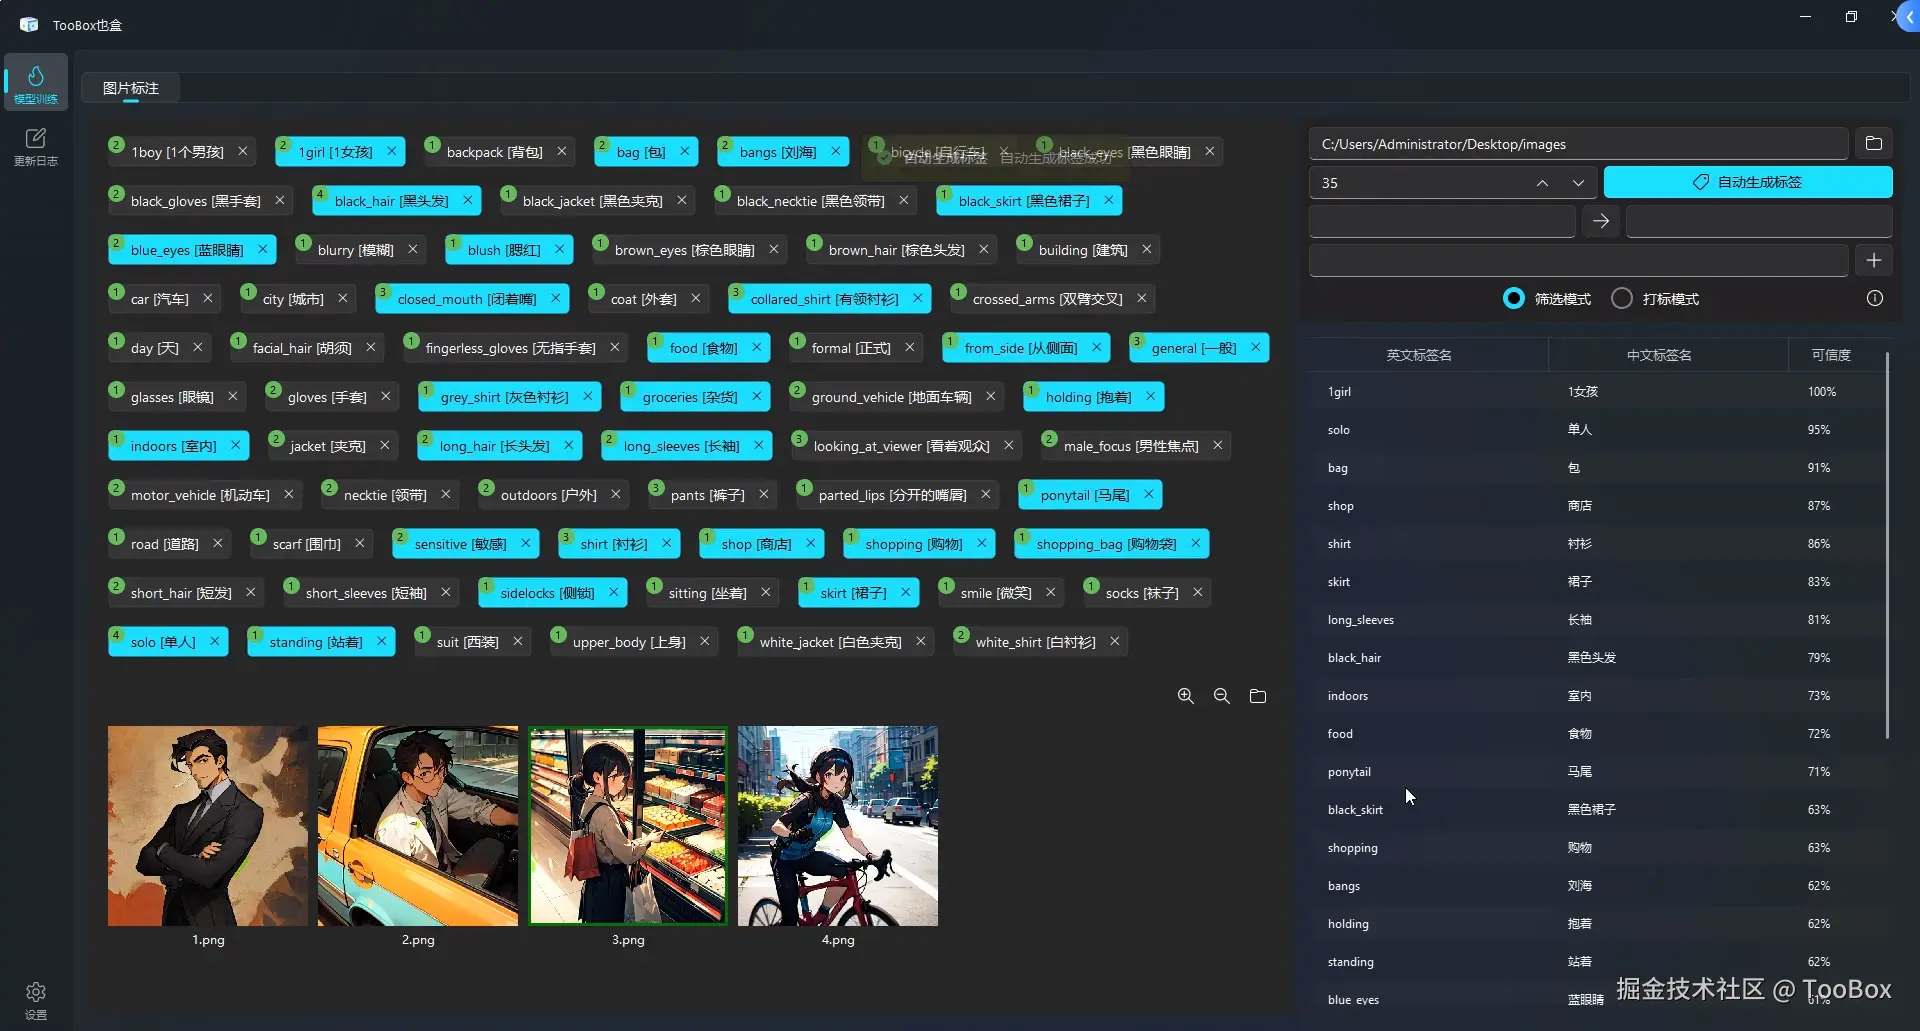Zoom out on image thumbnails
Image resolution: width=1920 pixels, height=1031 pixels.
(1221, 696)
